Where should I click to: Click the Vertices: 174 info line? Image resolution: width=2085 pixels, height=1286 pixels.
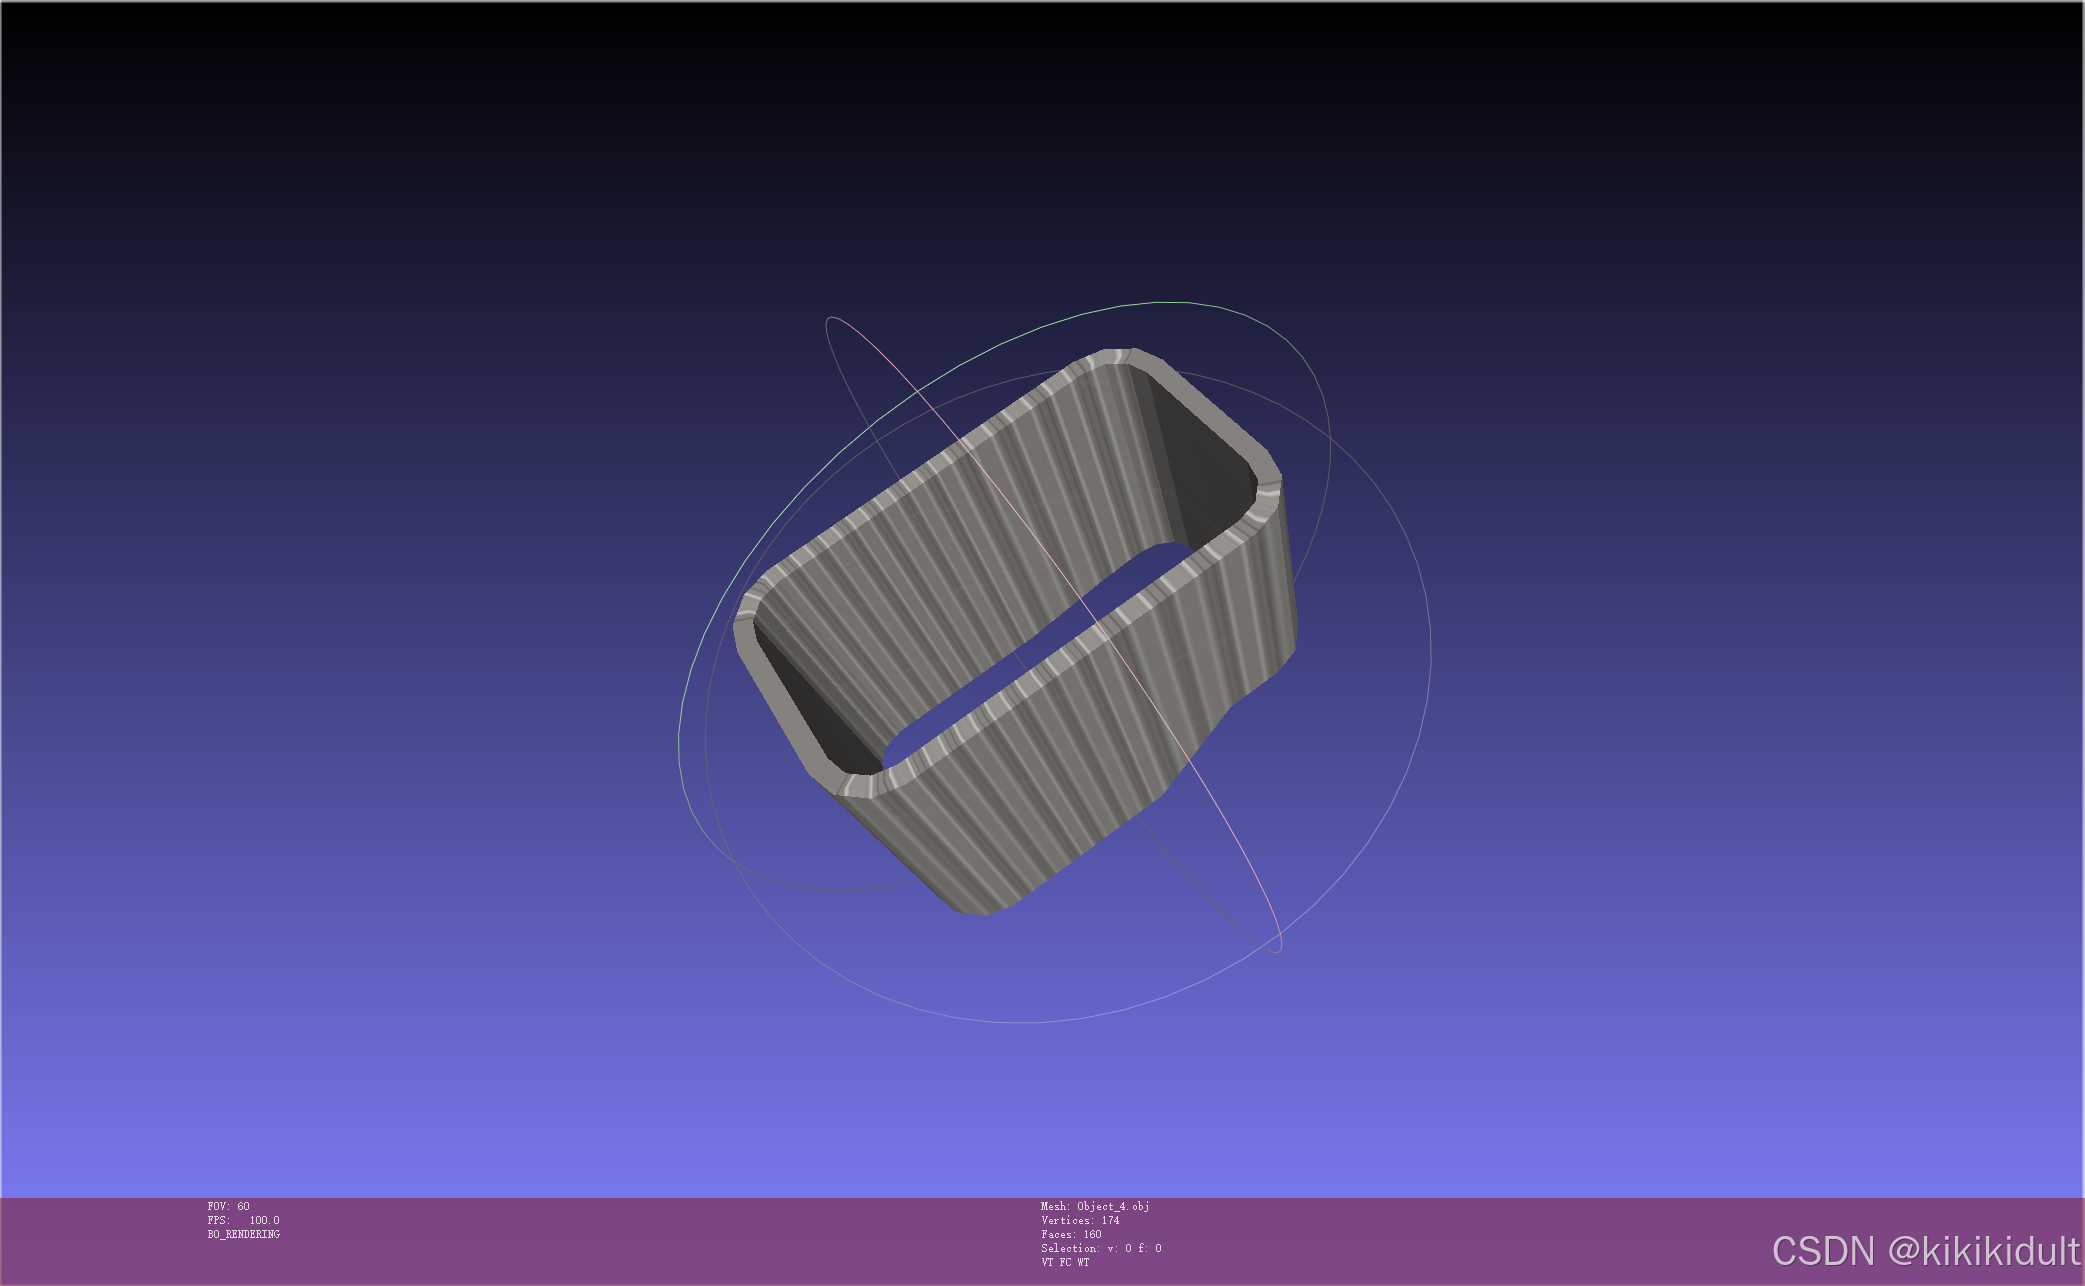[1079, 1220]
